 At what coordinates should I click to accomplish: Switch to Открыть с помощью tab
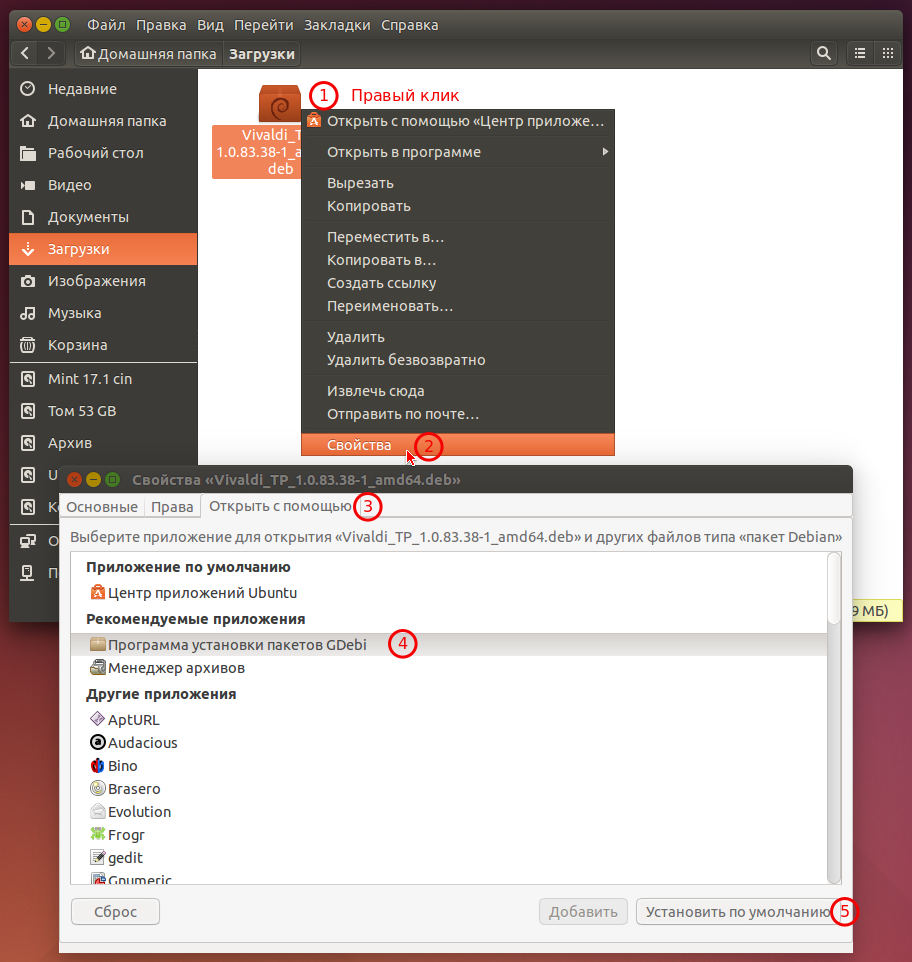coord(280,506)
